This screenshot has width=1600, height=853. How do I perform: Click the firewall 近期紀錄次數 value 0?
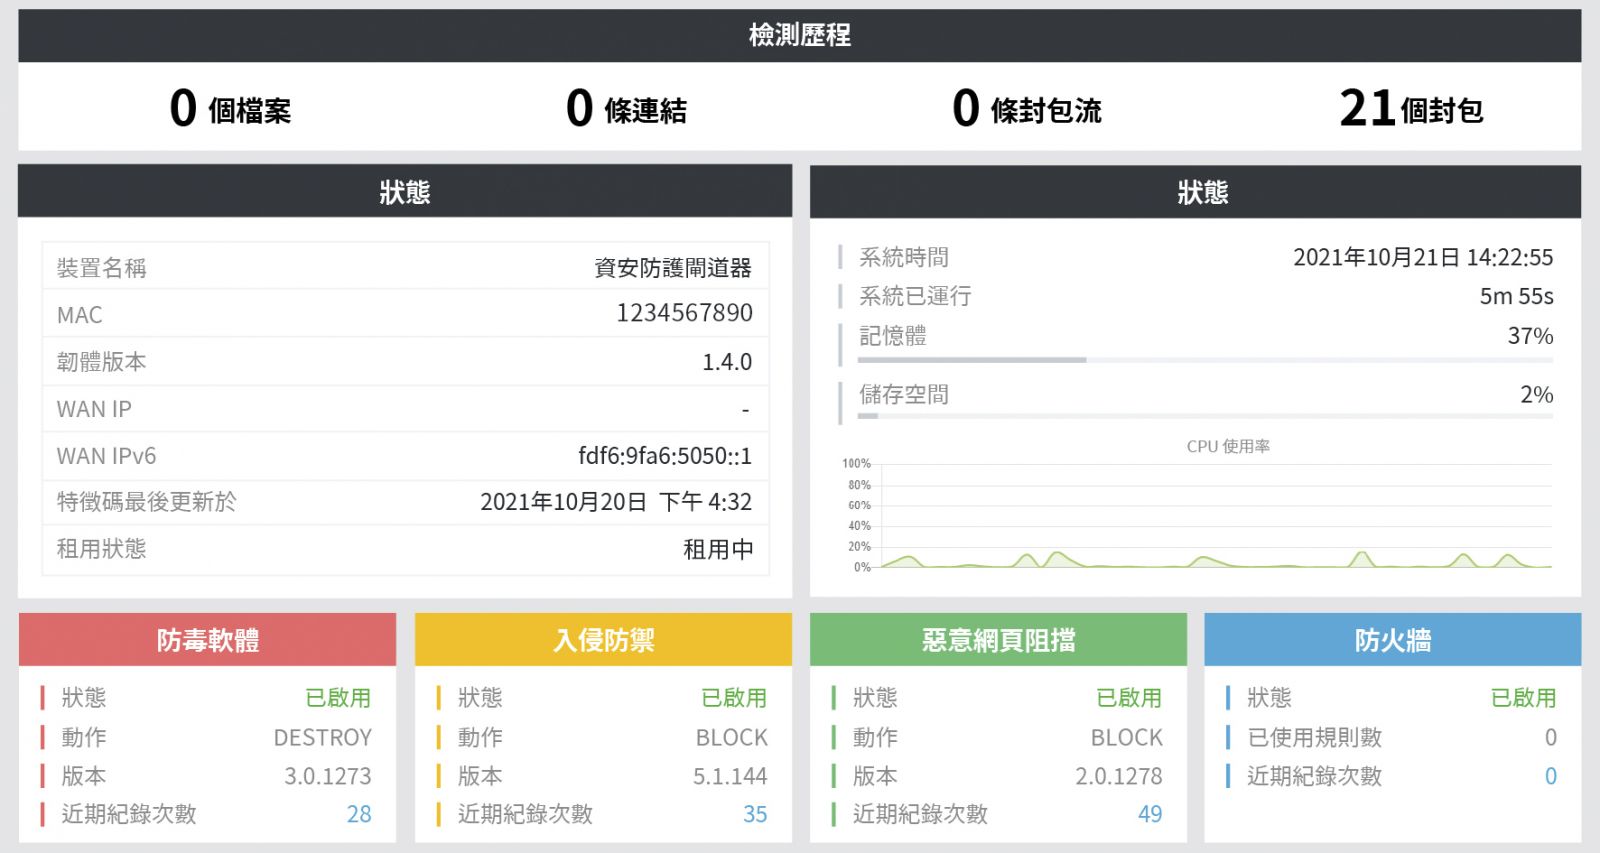[x=1550, y=776]
